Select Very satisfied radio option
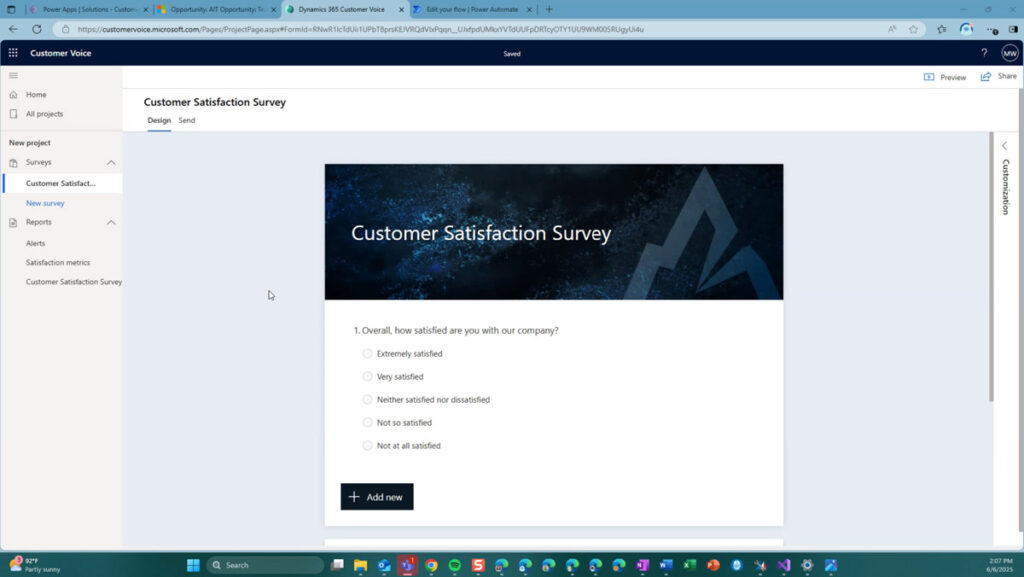This screenshot has height=577, width=1024. pyautogui.click(x=367, y=377)
